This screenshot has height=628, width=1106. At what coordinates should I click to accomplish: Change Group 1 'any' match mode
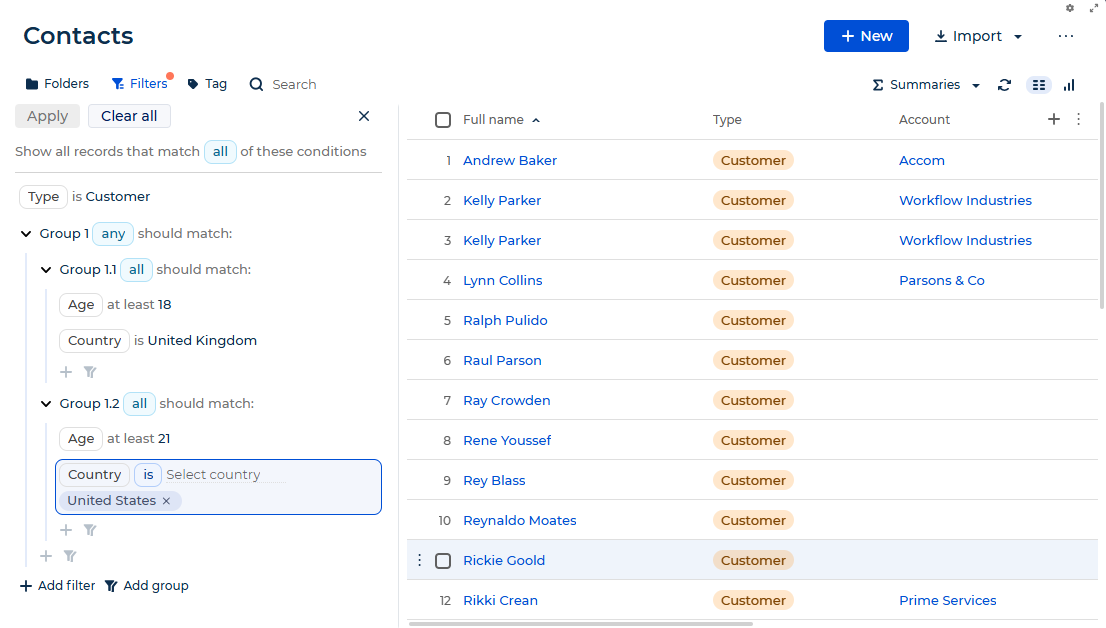(113, 234)
